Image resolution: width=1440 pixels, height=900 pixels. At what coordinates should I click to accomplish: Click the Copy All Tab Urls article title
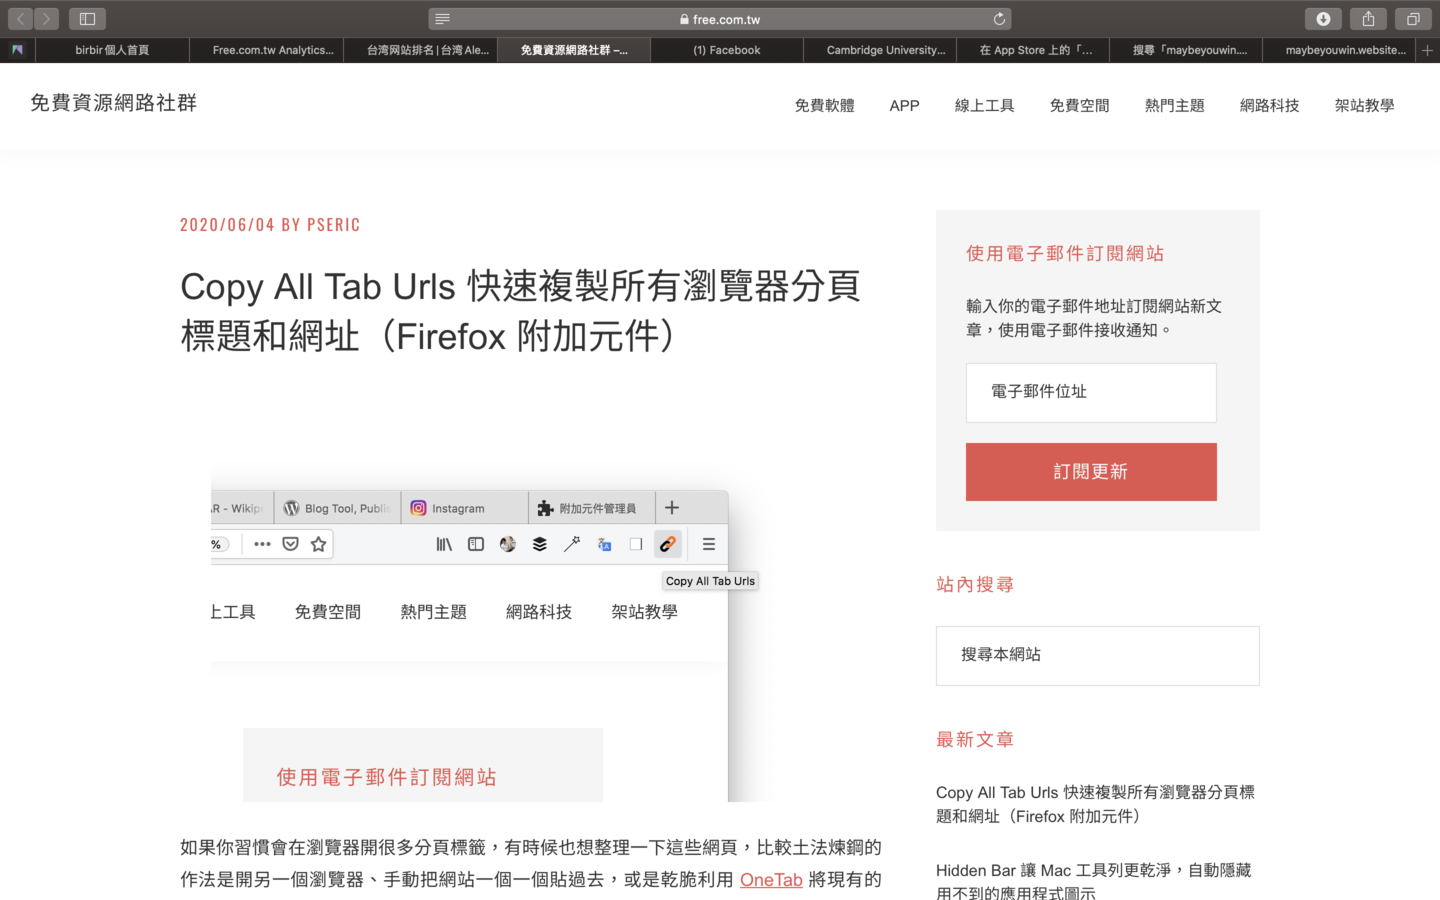coord(520,311)
